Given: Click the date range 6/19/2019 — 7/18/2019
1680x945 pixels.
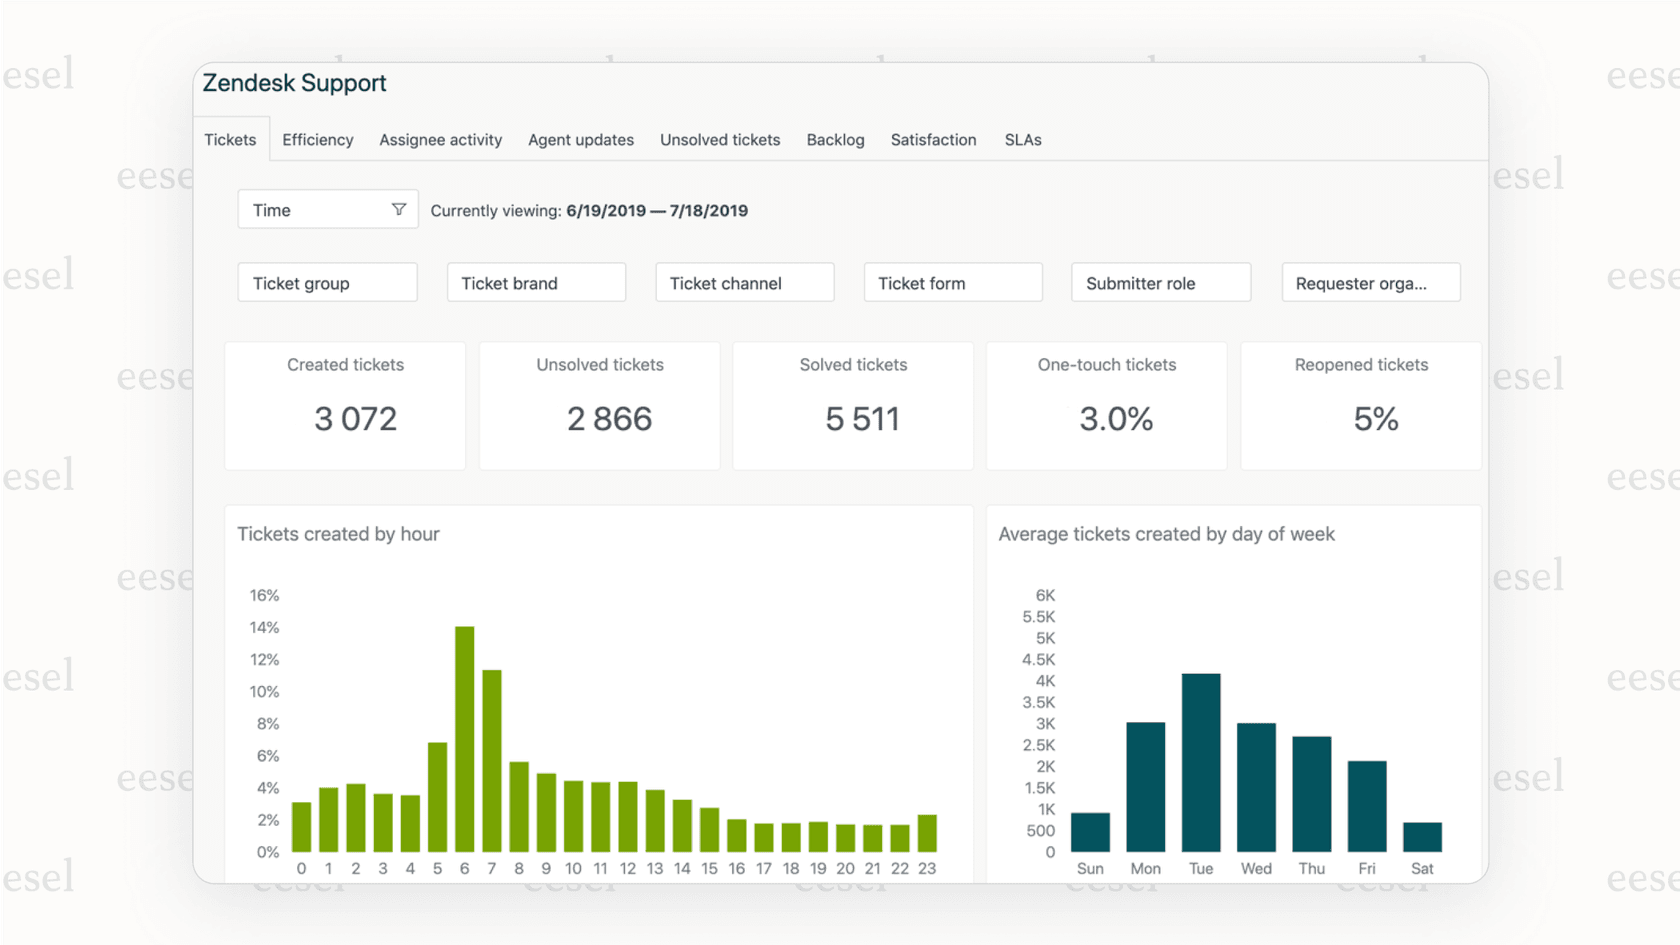Looking at the screenshot, I should [657, 211].
